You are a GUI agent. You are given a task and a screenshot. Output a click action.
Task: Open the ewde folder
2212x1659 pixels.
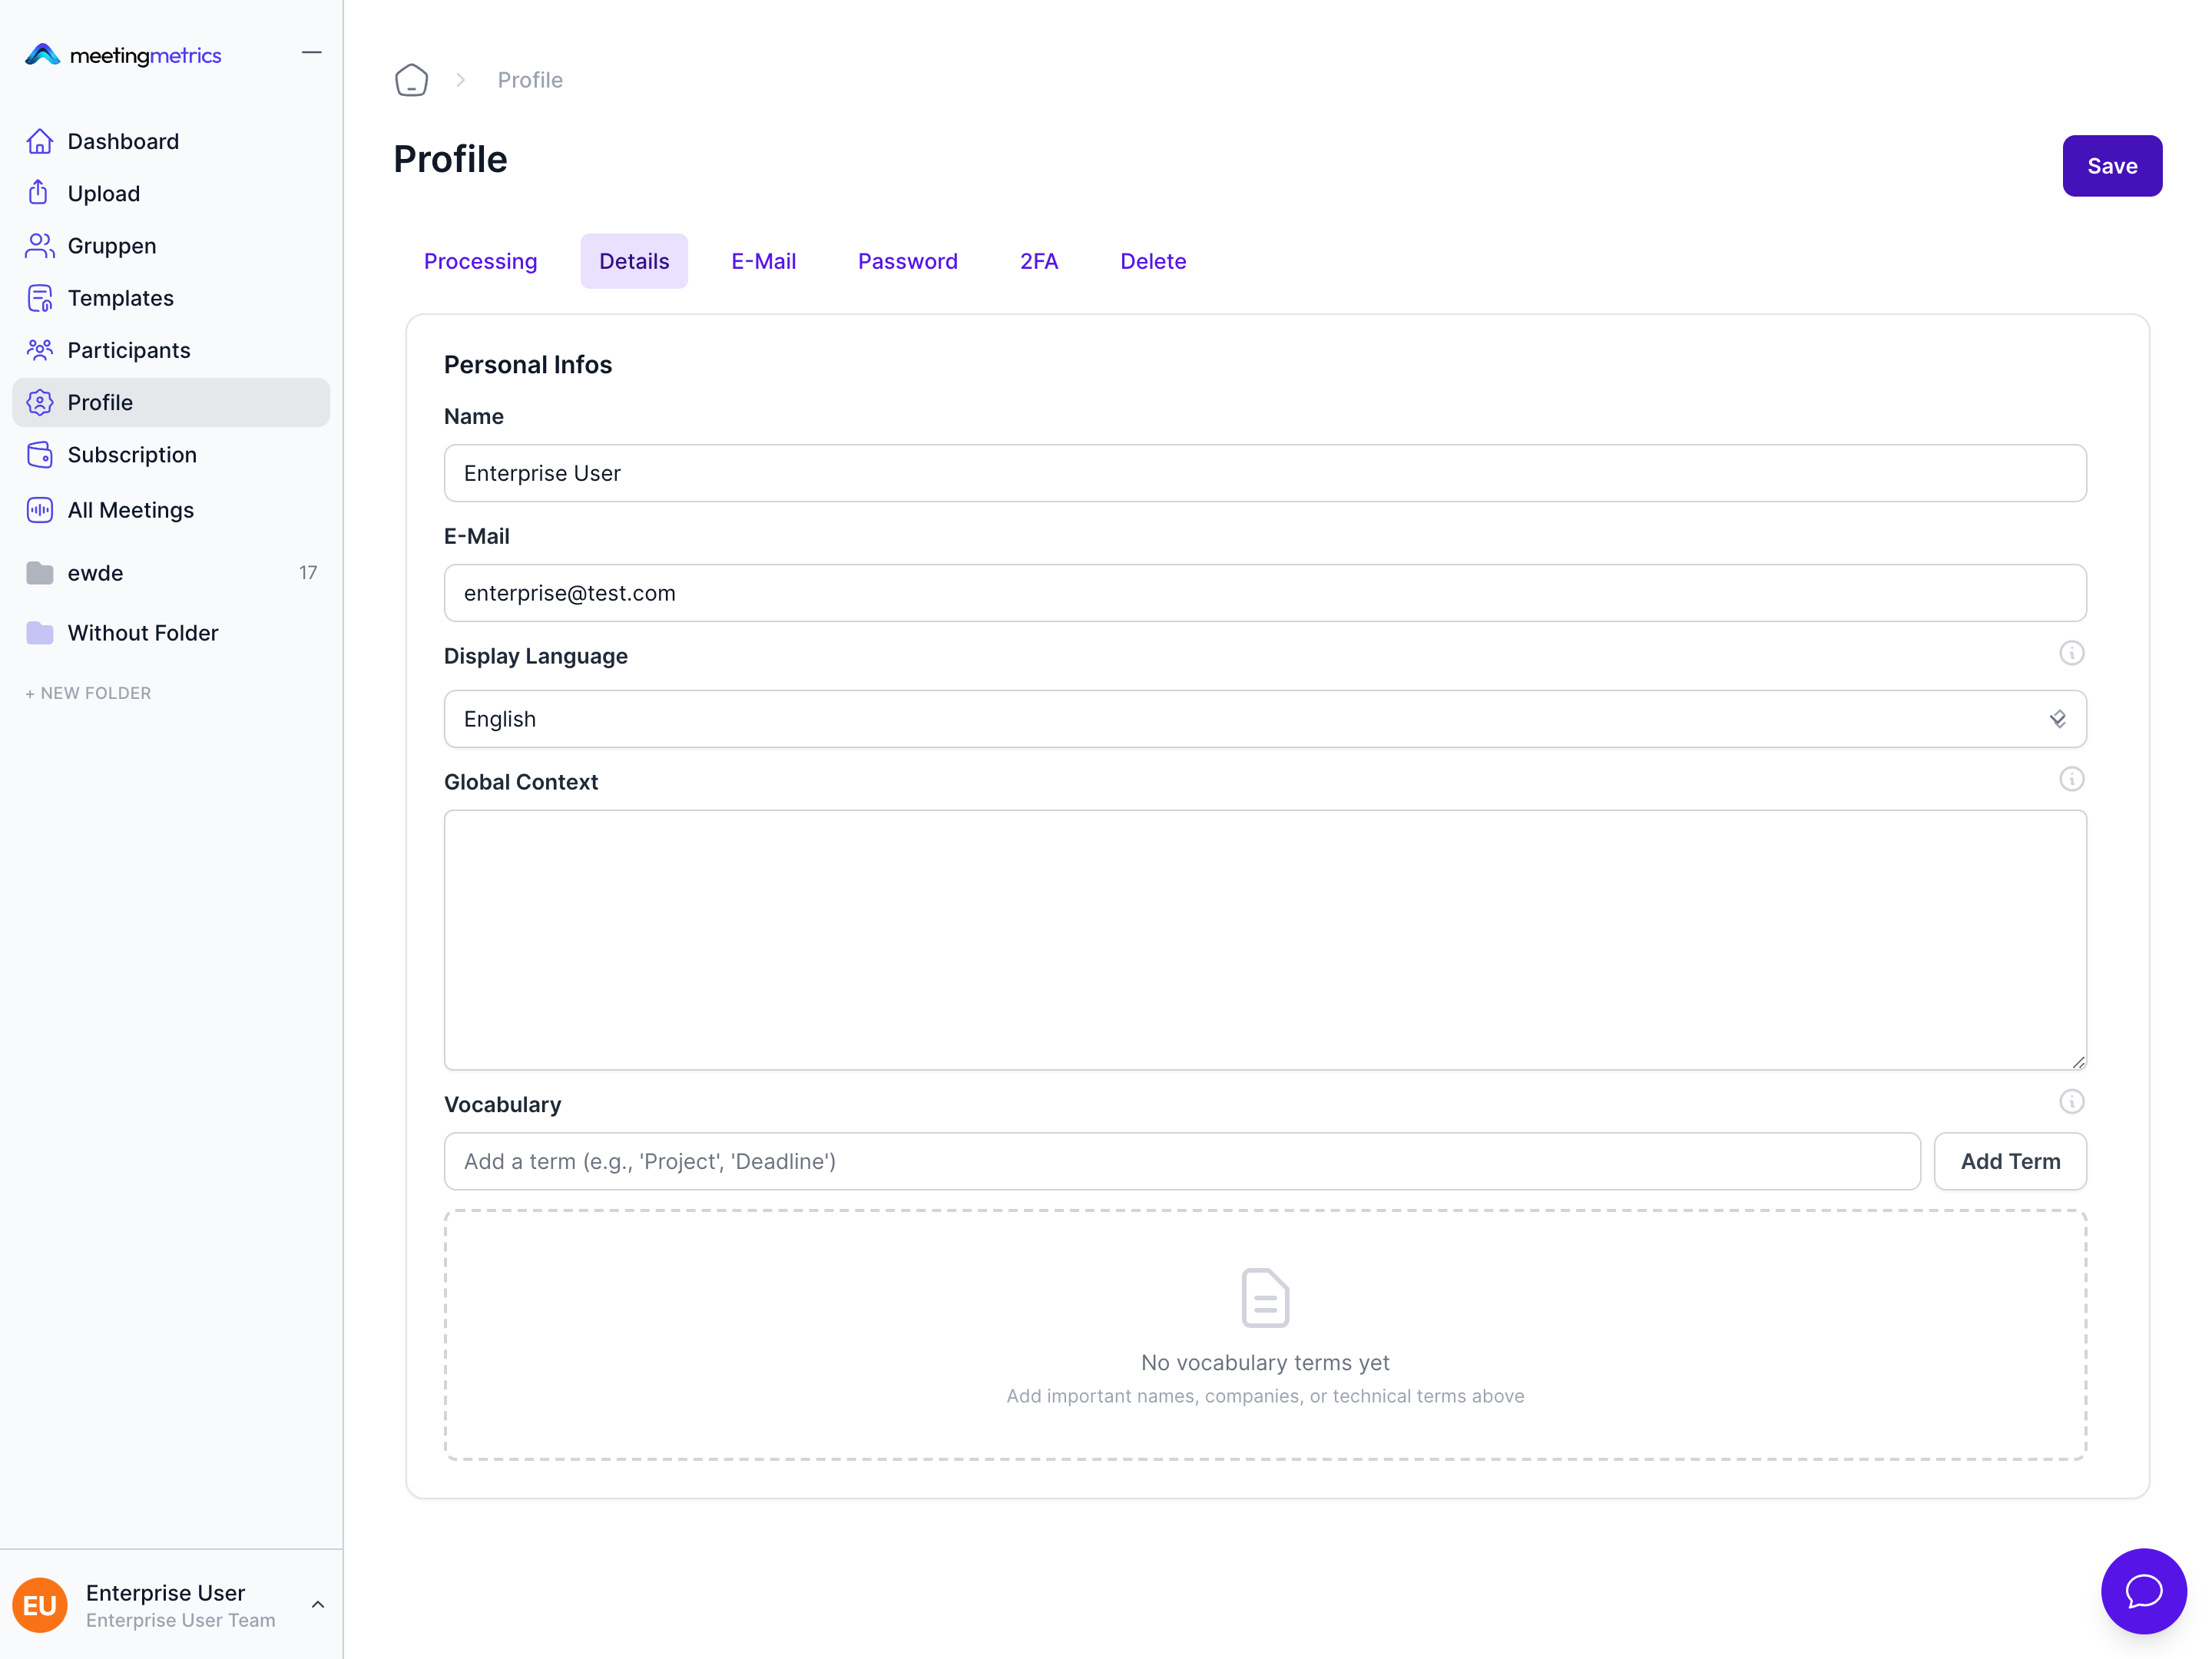(95, 573)
